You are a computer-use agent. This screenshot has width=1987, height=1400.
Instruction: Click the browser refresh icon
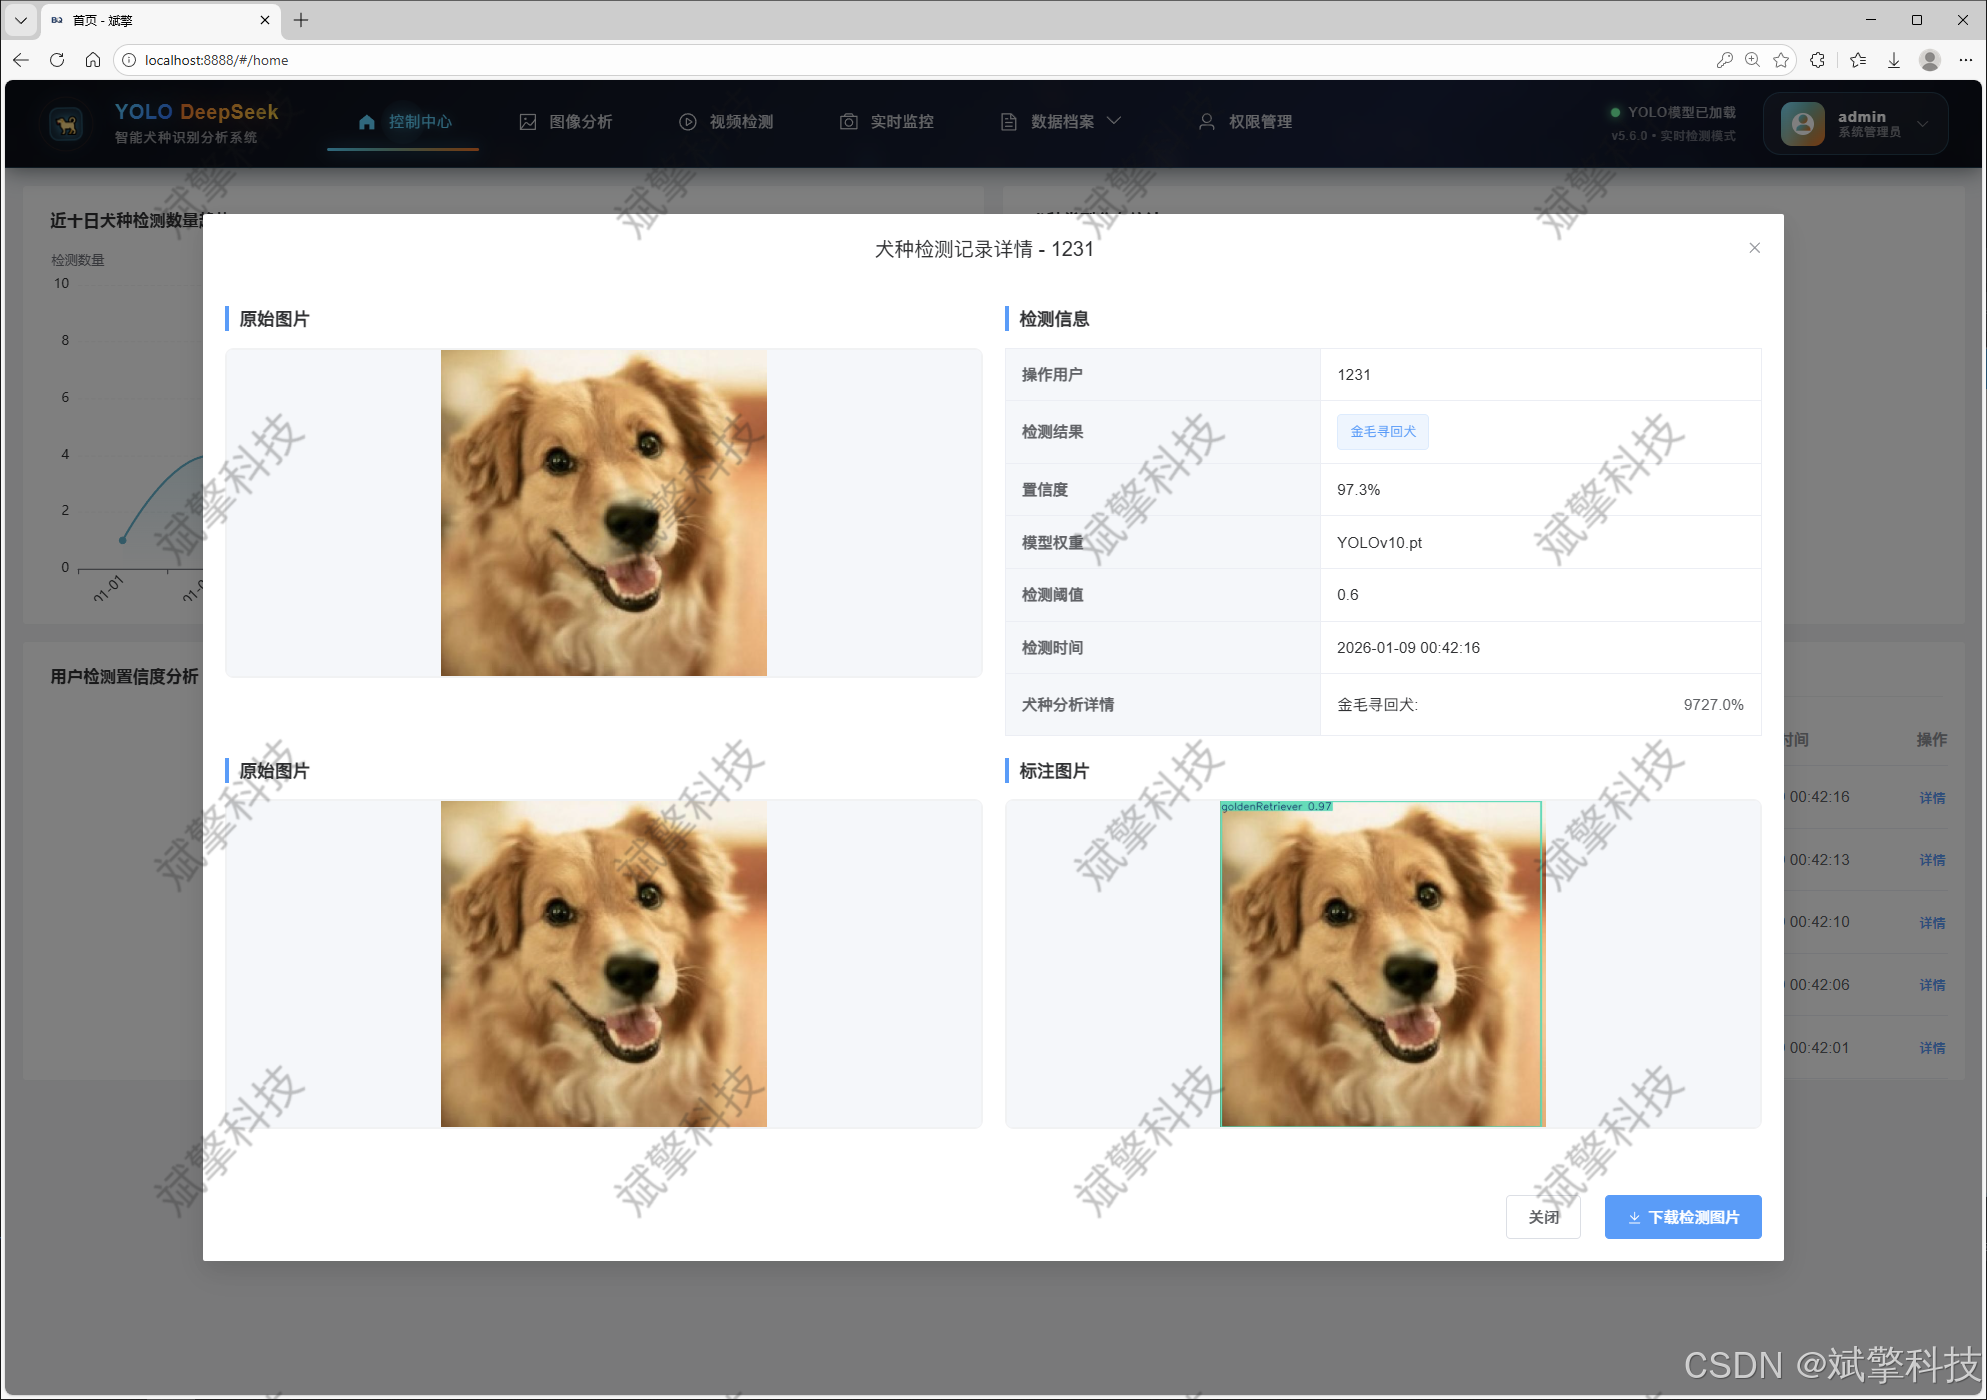click(57, 60)
